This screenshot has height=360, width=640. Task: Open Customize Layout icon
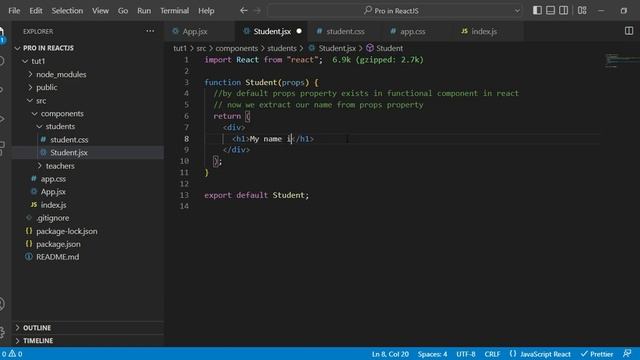coord(582,11)
